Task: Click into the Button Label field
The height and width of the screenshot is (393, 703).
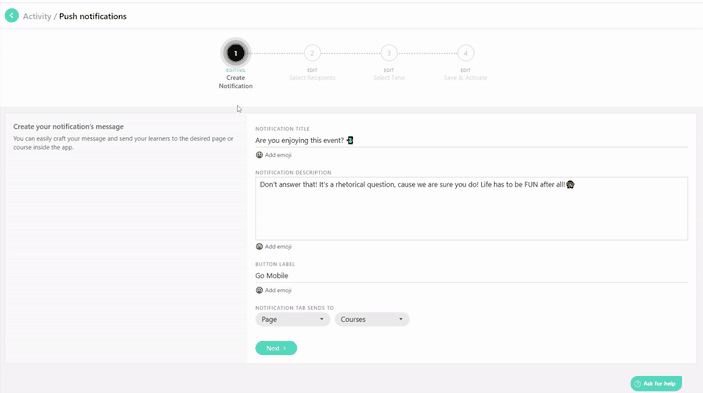Action: [471, 276]
